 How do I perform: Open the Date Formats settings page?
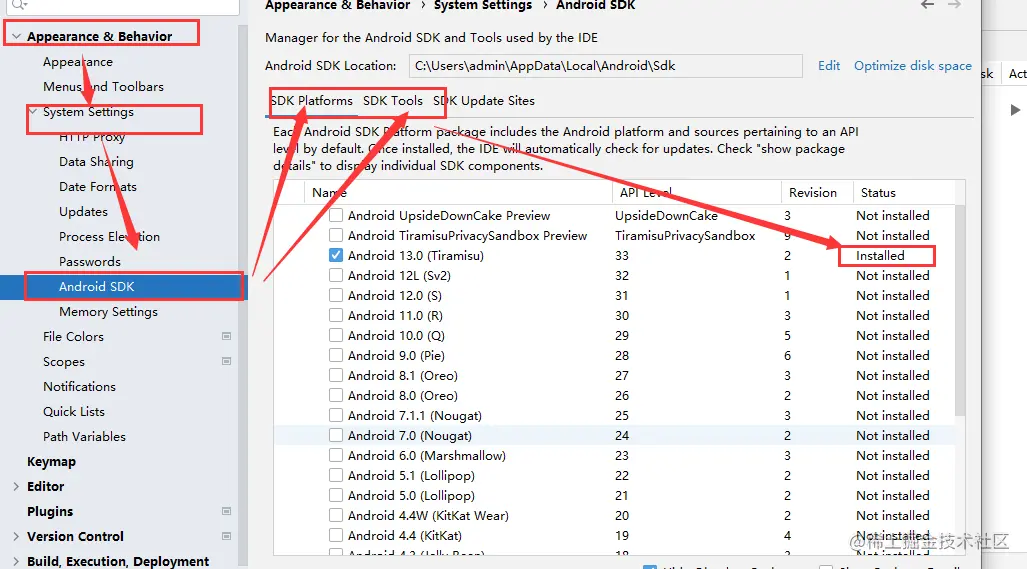point(98,187)
